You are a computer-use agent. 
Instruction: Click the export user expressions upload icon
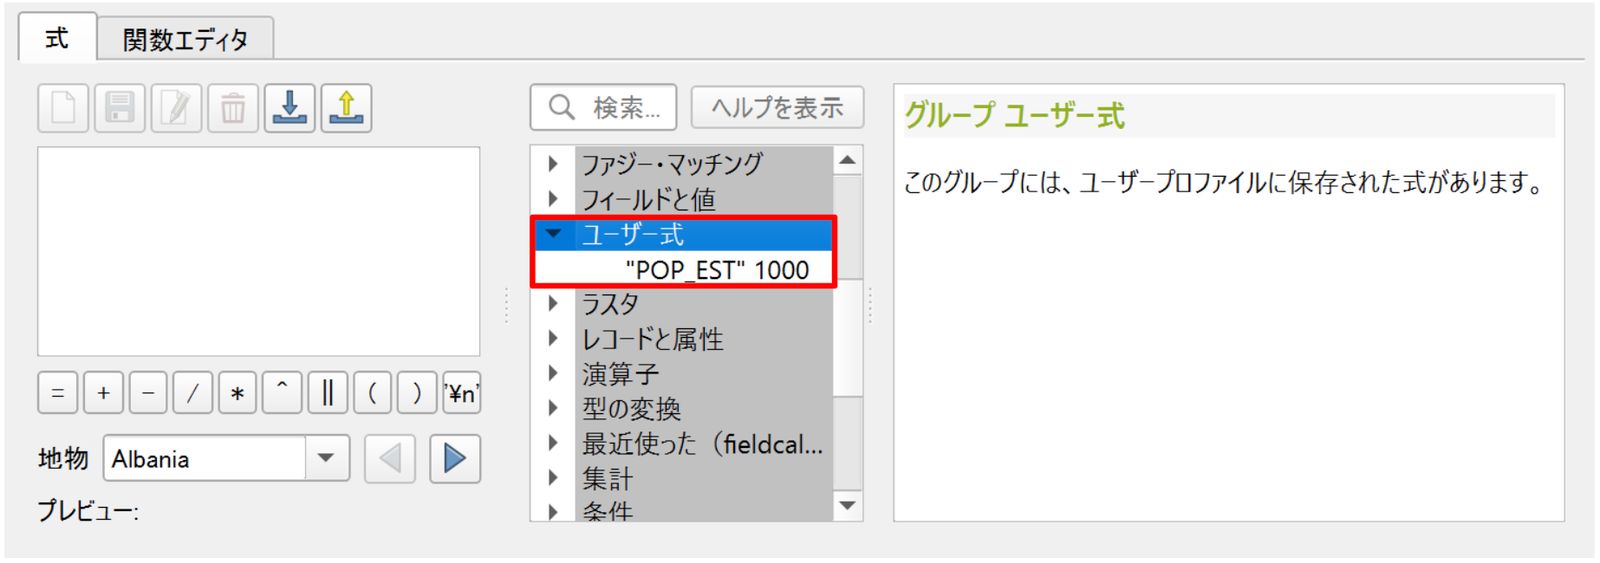(x=346, y=108)
